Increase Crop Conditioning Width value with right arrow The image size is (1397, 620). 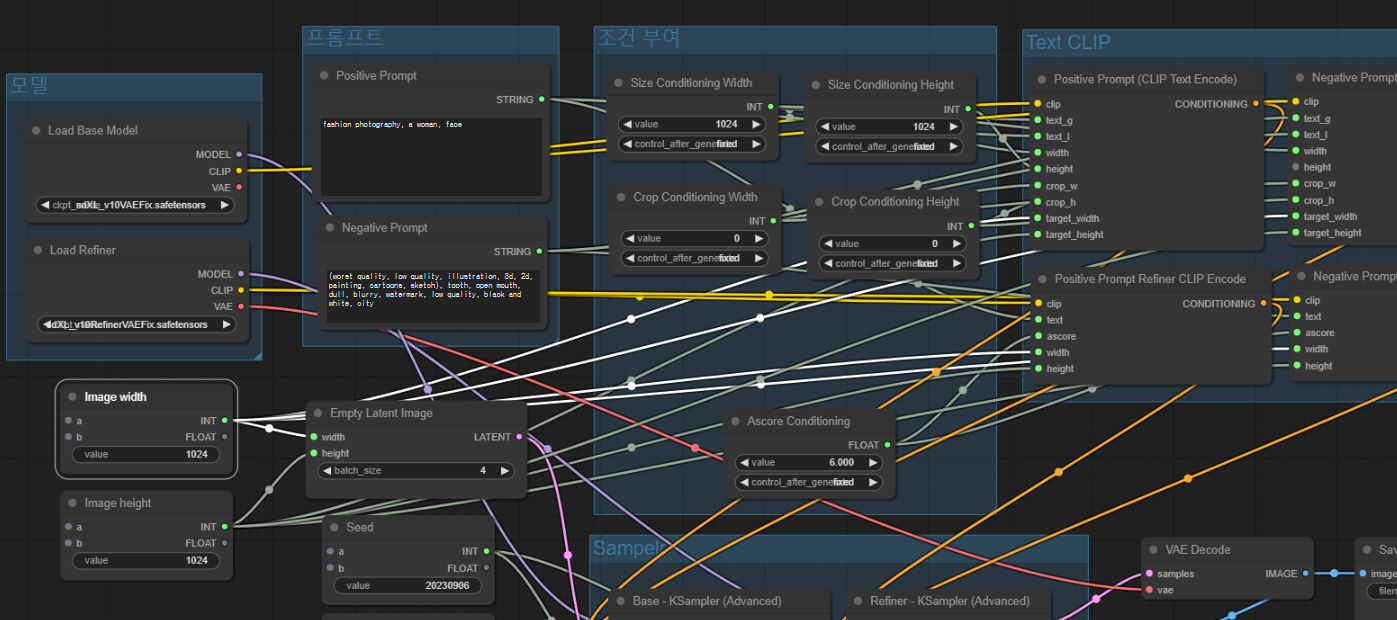coord(759,239)
